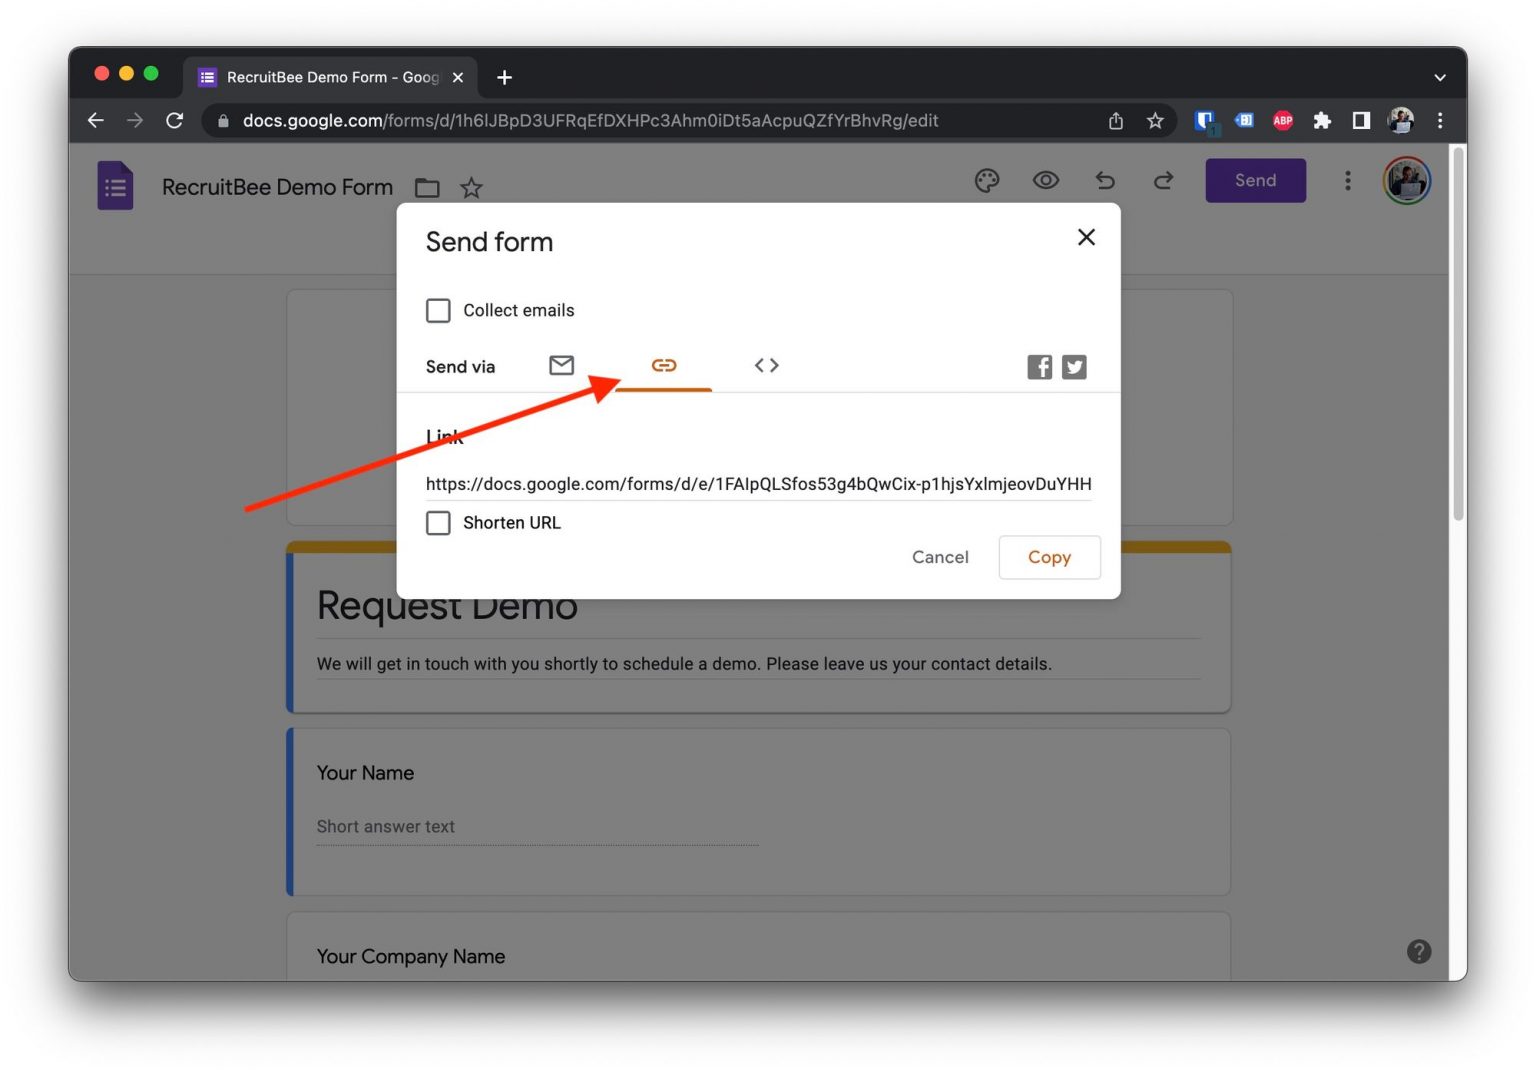Screen dimensions: 1536x1072
Task: Star the RecruitBee Demo Form
Action: [x=470, y=187]
